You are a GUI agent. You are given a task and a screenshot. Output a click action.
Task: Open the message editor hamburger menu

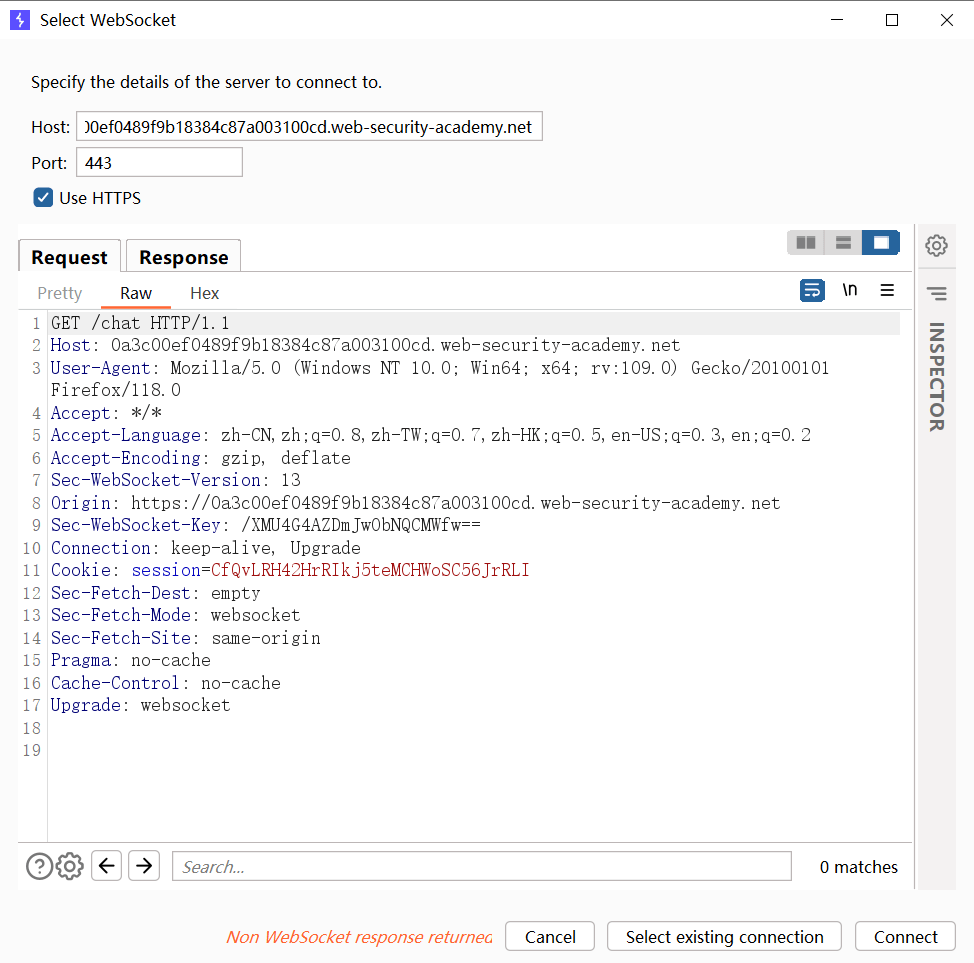coord(887,291)
